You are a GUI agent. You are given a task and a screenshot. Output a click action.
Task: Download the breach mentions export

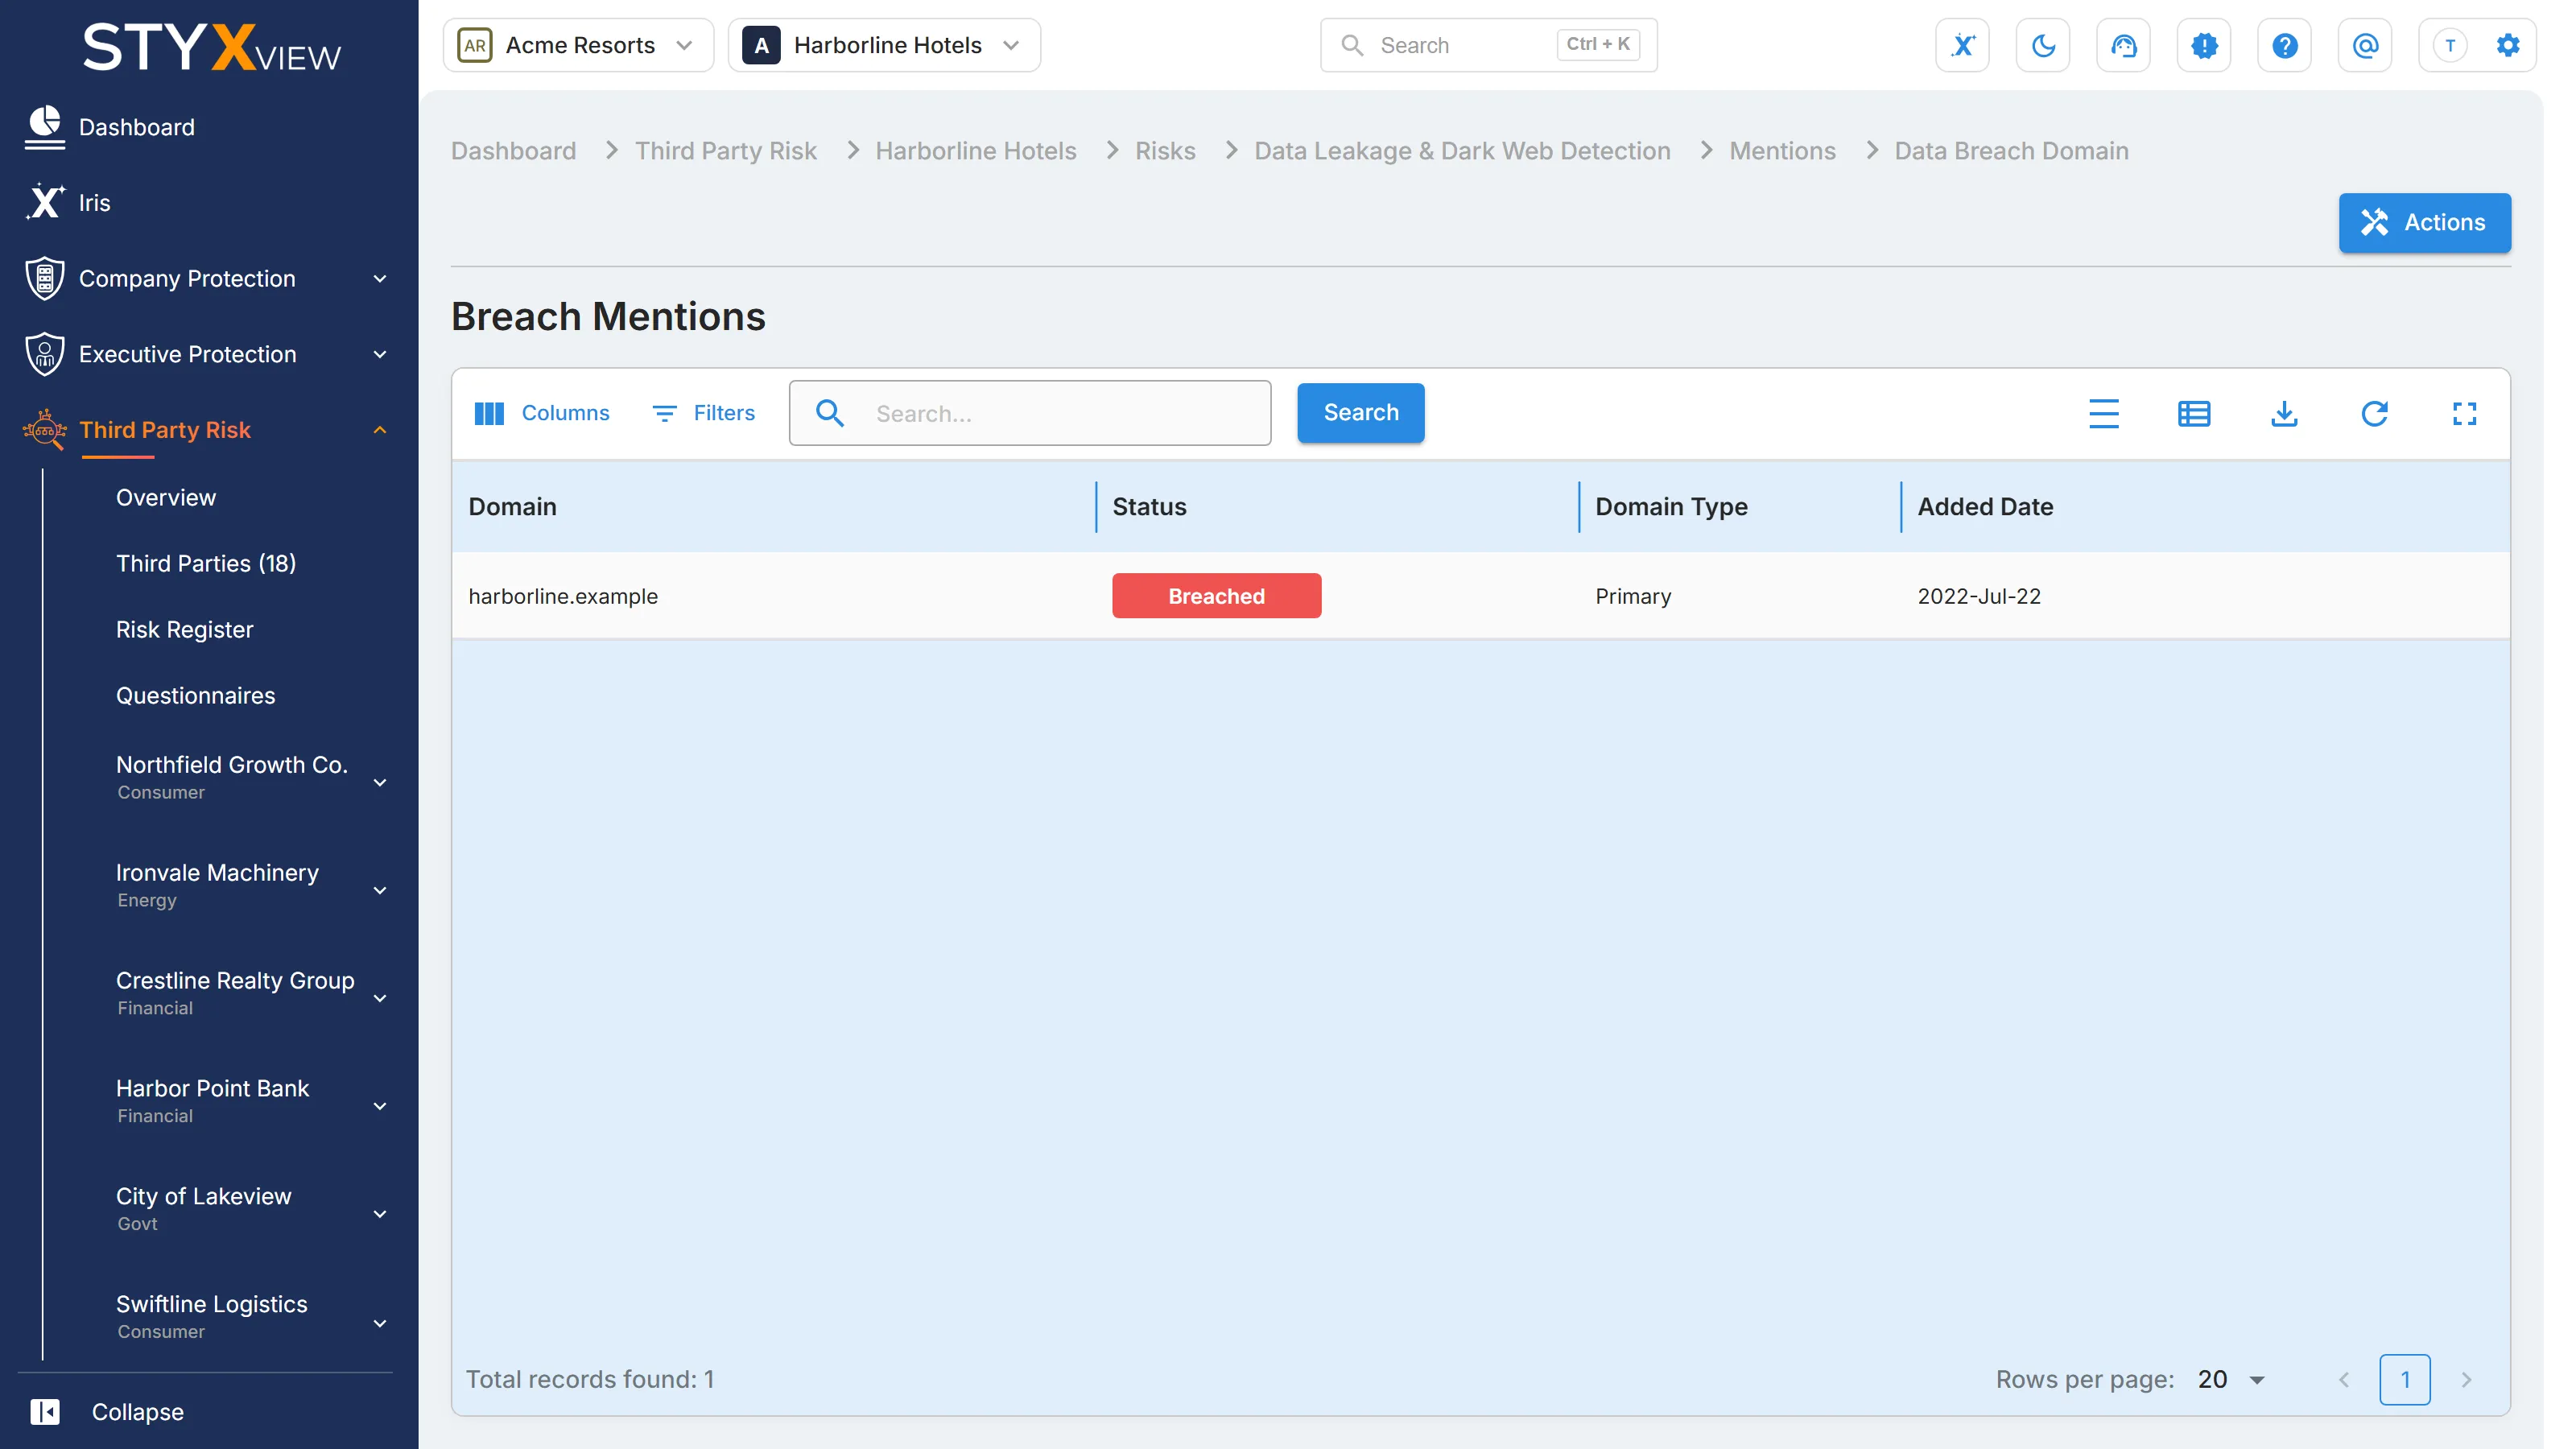tap(2284, 413)
